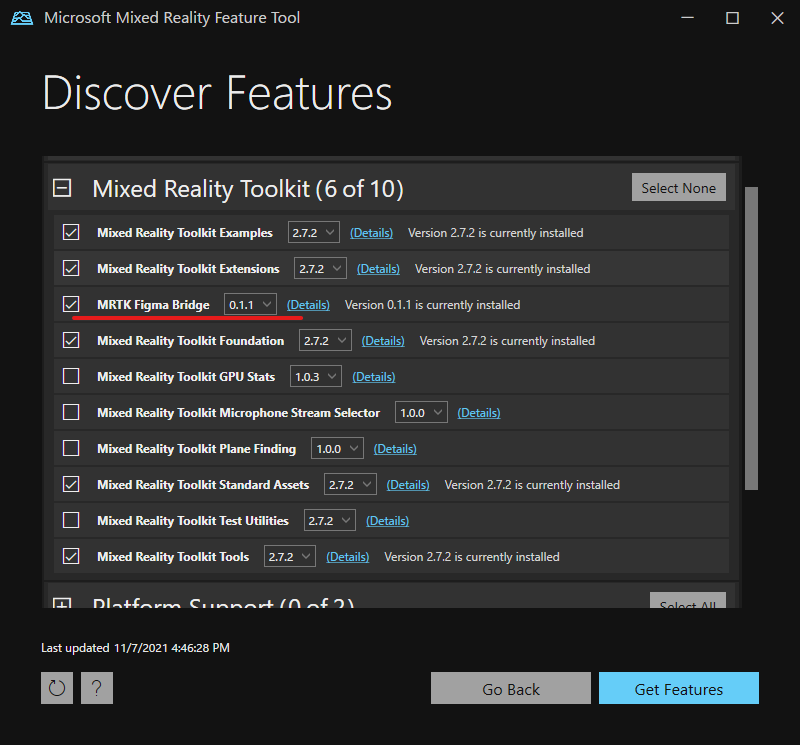Click the 'Mixed Reality Toolkit Test Utilities' label

(x=193, y=520)
